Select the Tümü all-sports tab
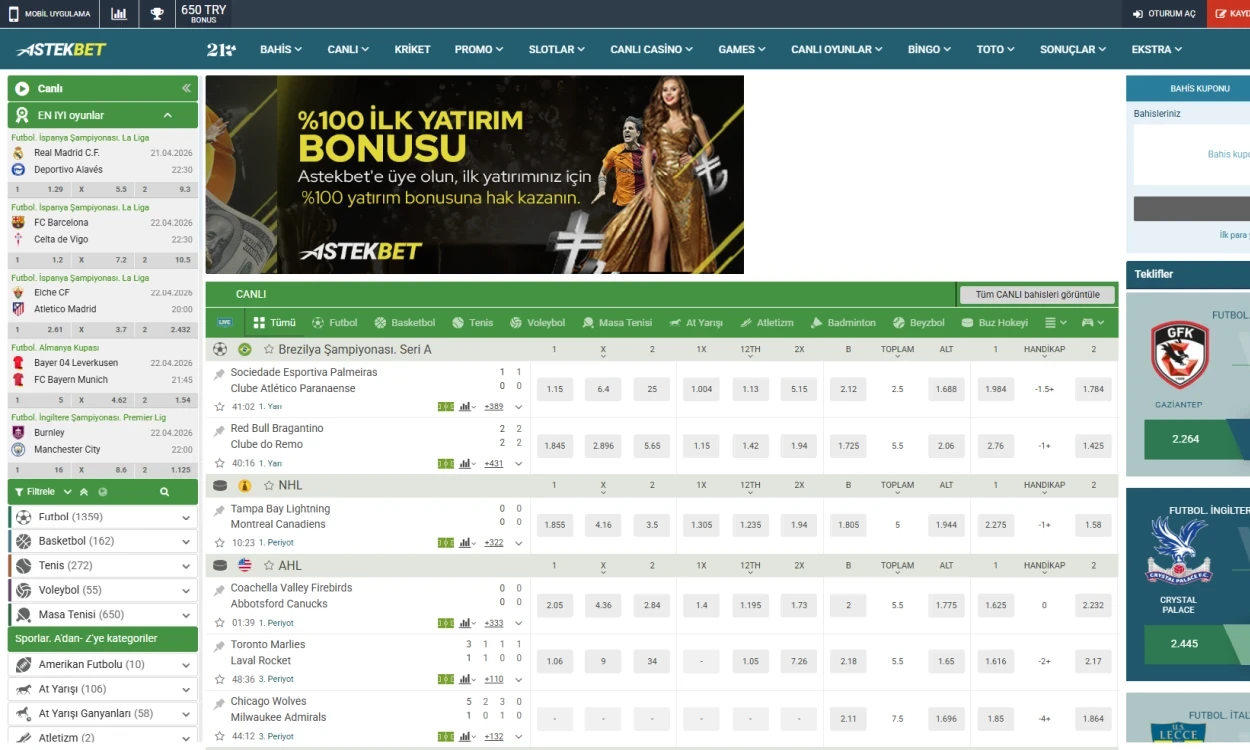Image resolution: width=1250 pixels, height=750 pixels. click(275, 323)
